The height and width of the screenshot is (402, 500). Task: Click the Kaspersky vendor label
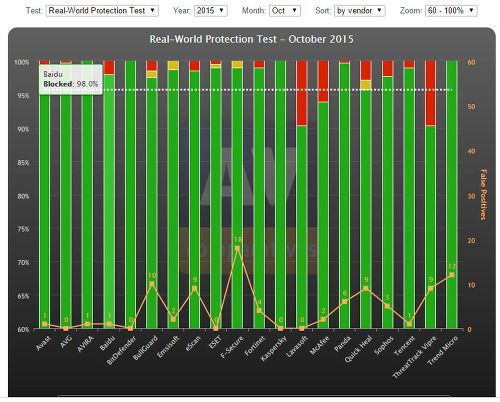pos(273,348)
